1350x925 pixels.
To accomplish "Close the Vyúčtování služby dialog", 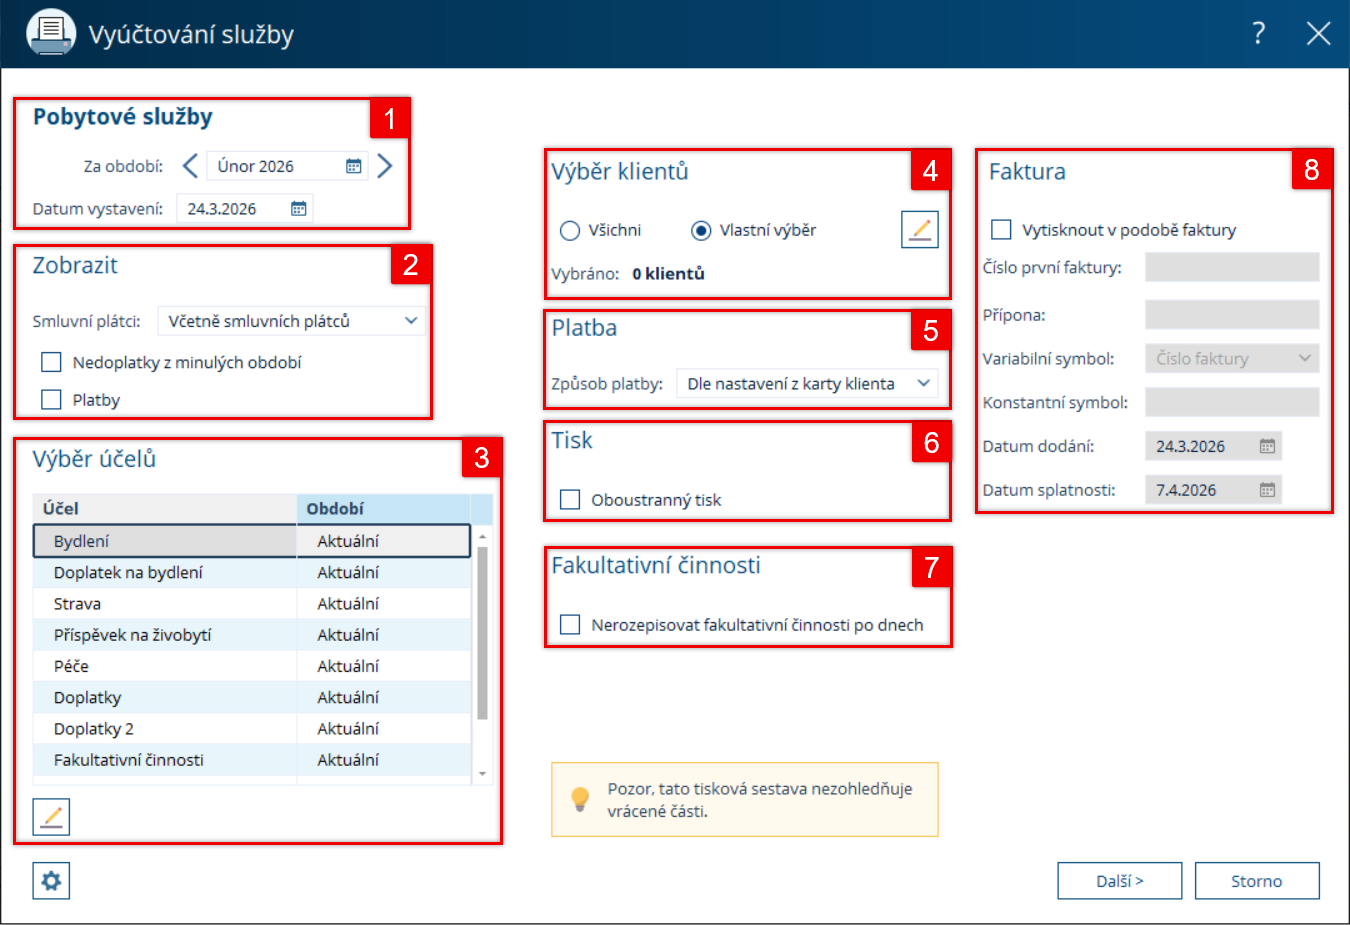I will 1318,33.
